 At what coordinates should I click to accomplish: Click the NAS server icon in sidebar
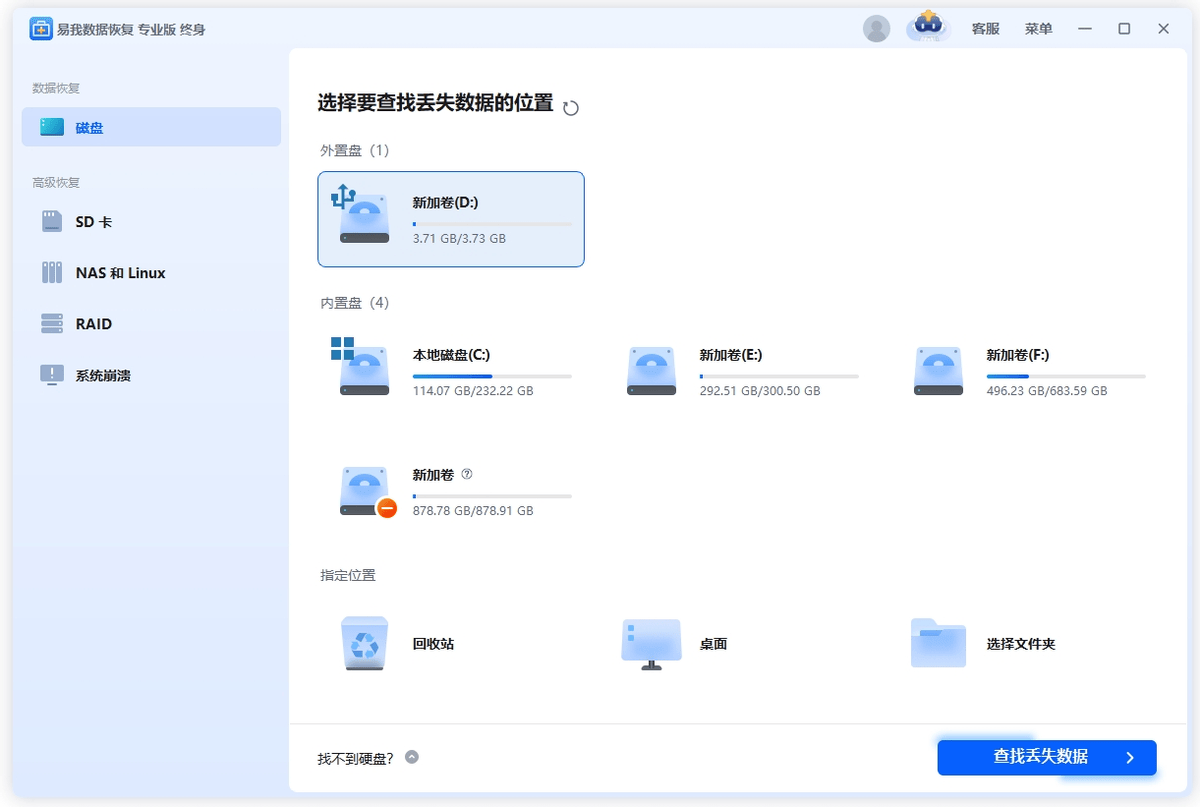point(52,272)
